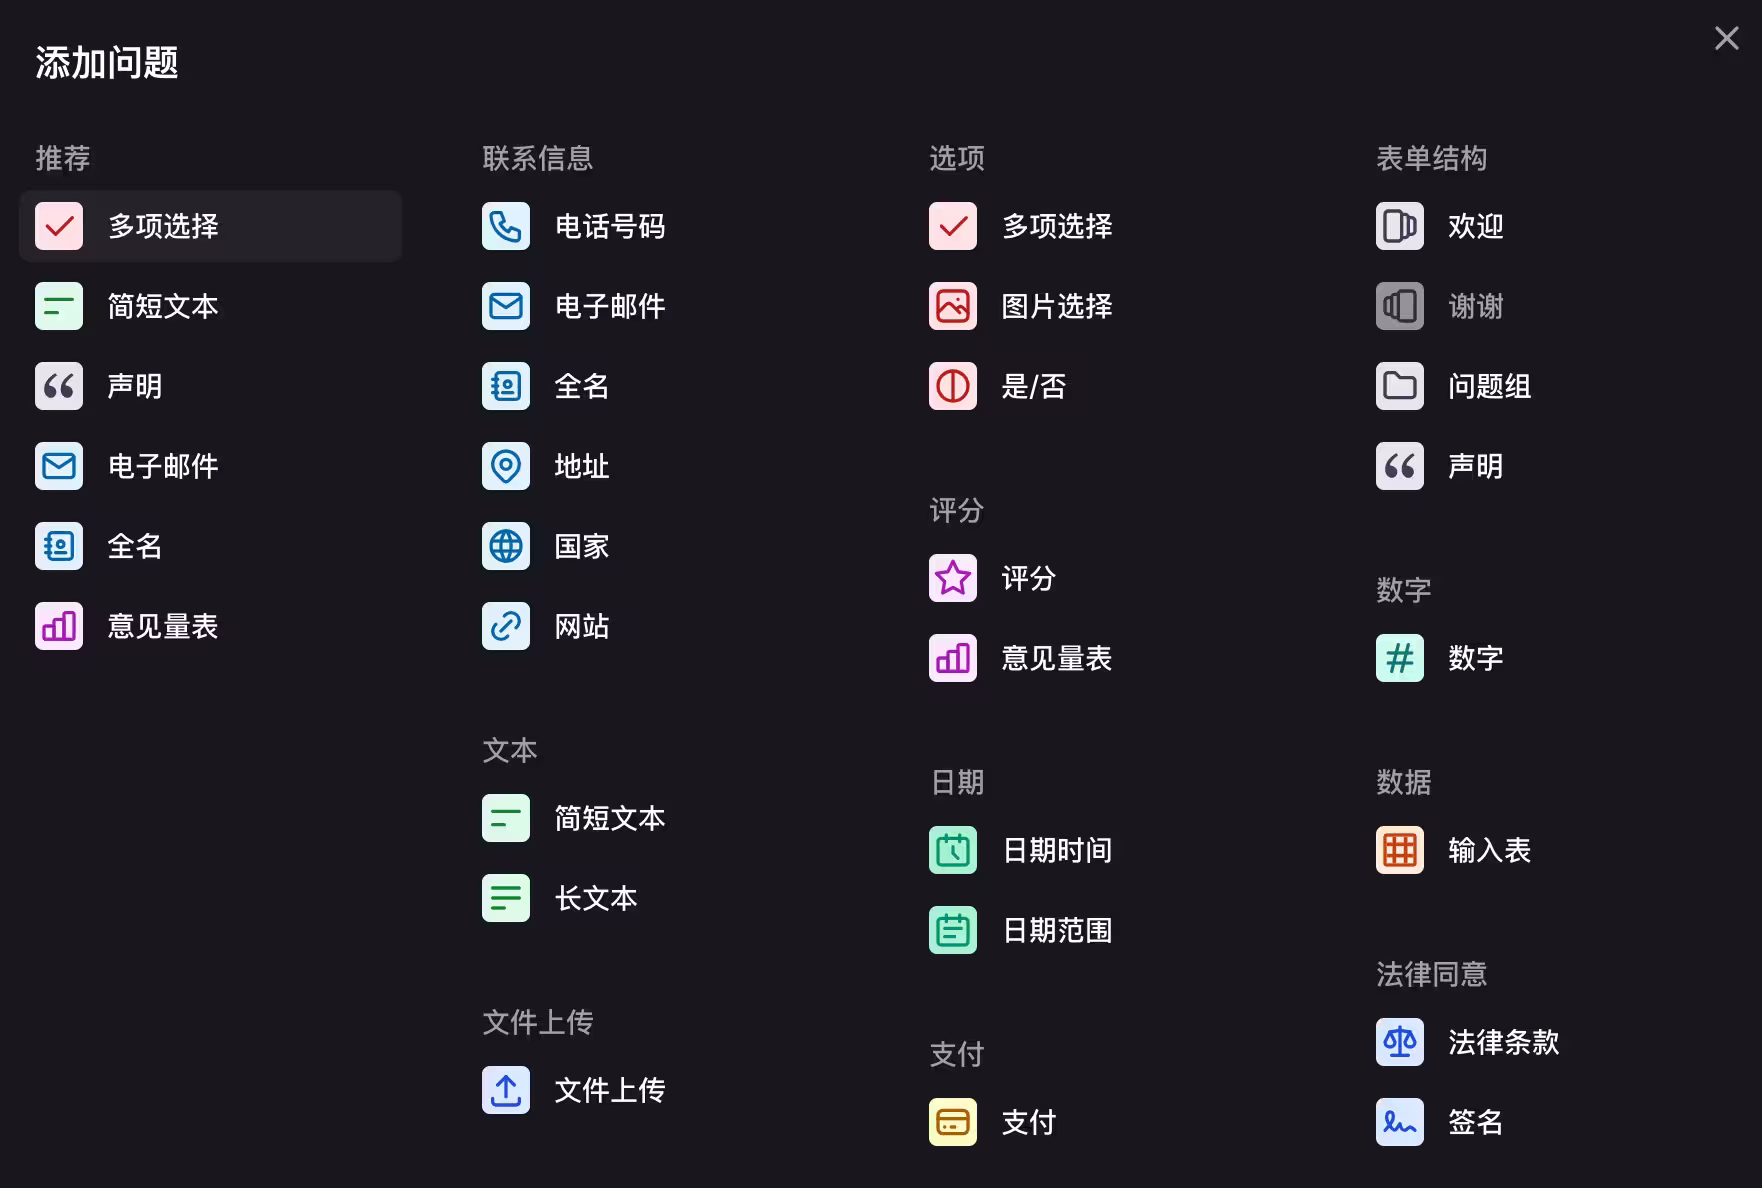The height and width of the screenshot is (1188, 1762).
Task: Select 全名 contact icon under 推荐
Action: coord(59,546)
